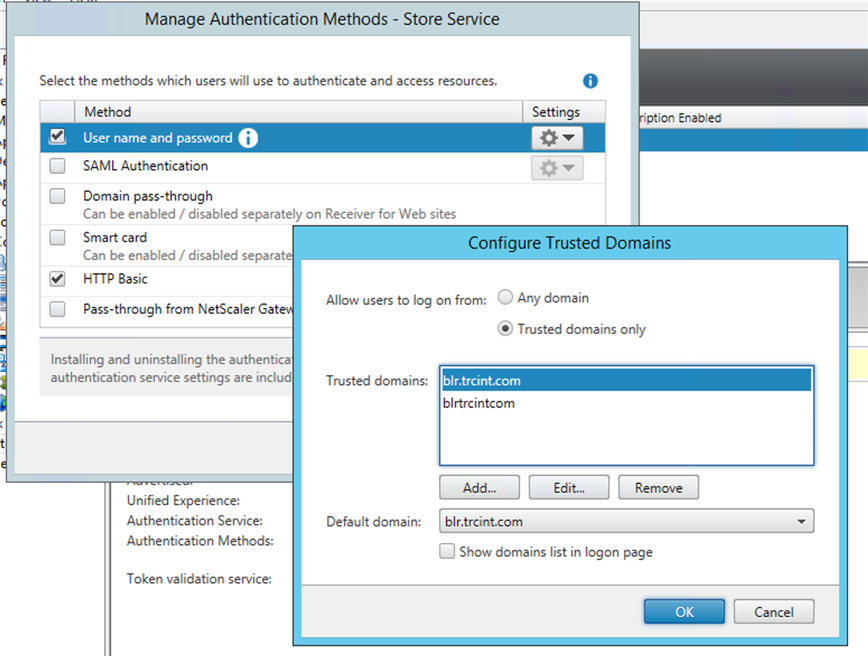The image size is (868, 656).
Task: Enable Domain pass-through checkbox
Action: 57,196
